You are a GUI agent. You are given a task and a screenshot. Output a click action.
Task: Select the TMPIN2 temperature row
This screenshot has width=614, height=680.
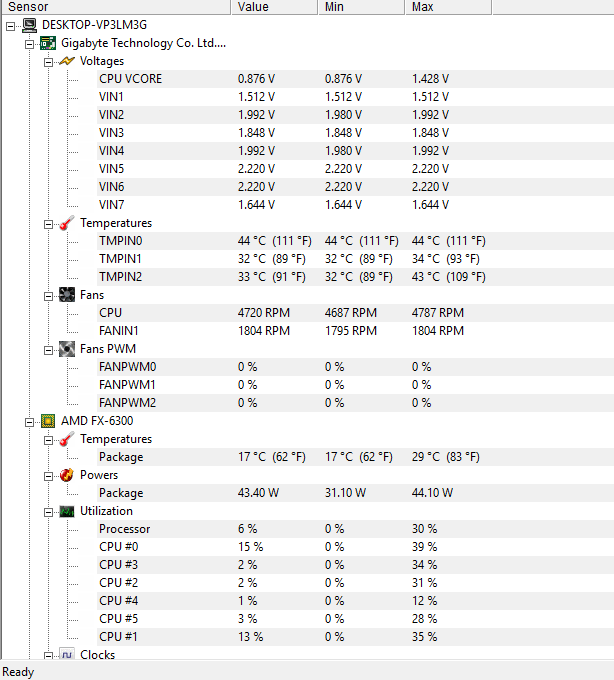(x=355, y=277)
